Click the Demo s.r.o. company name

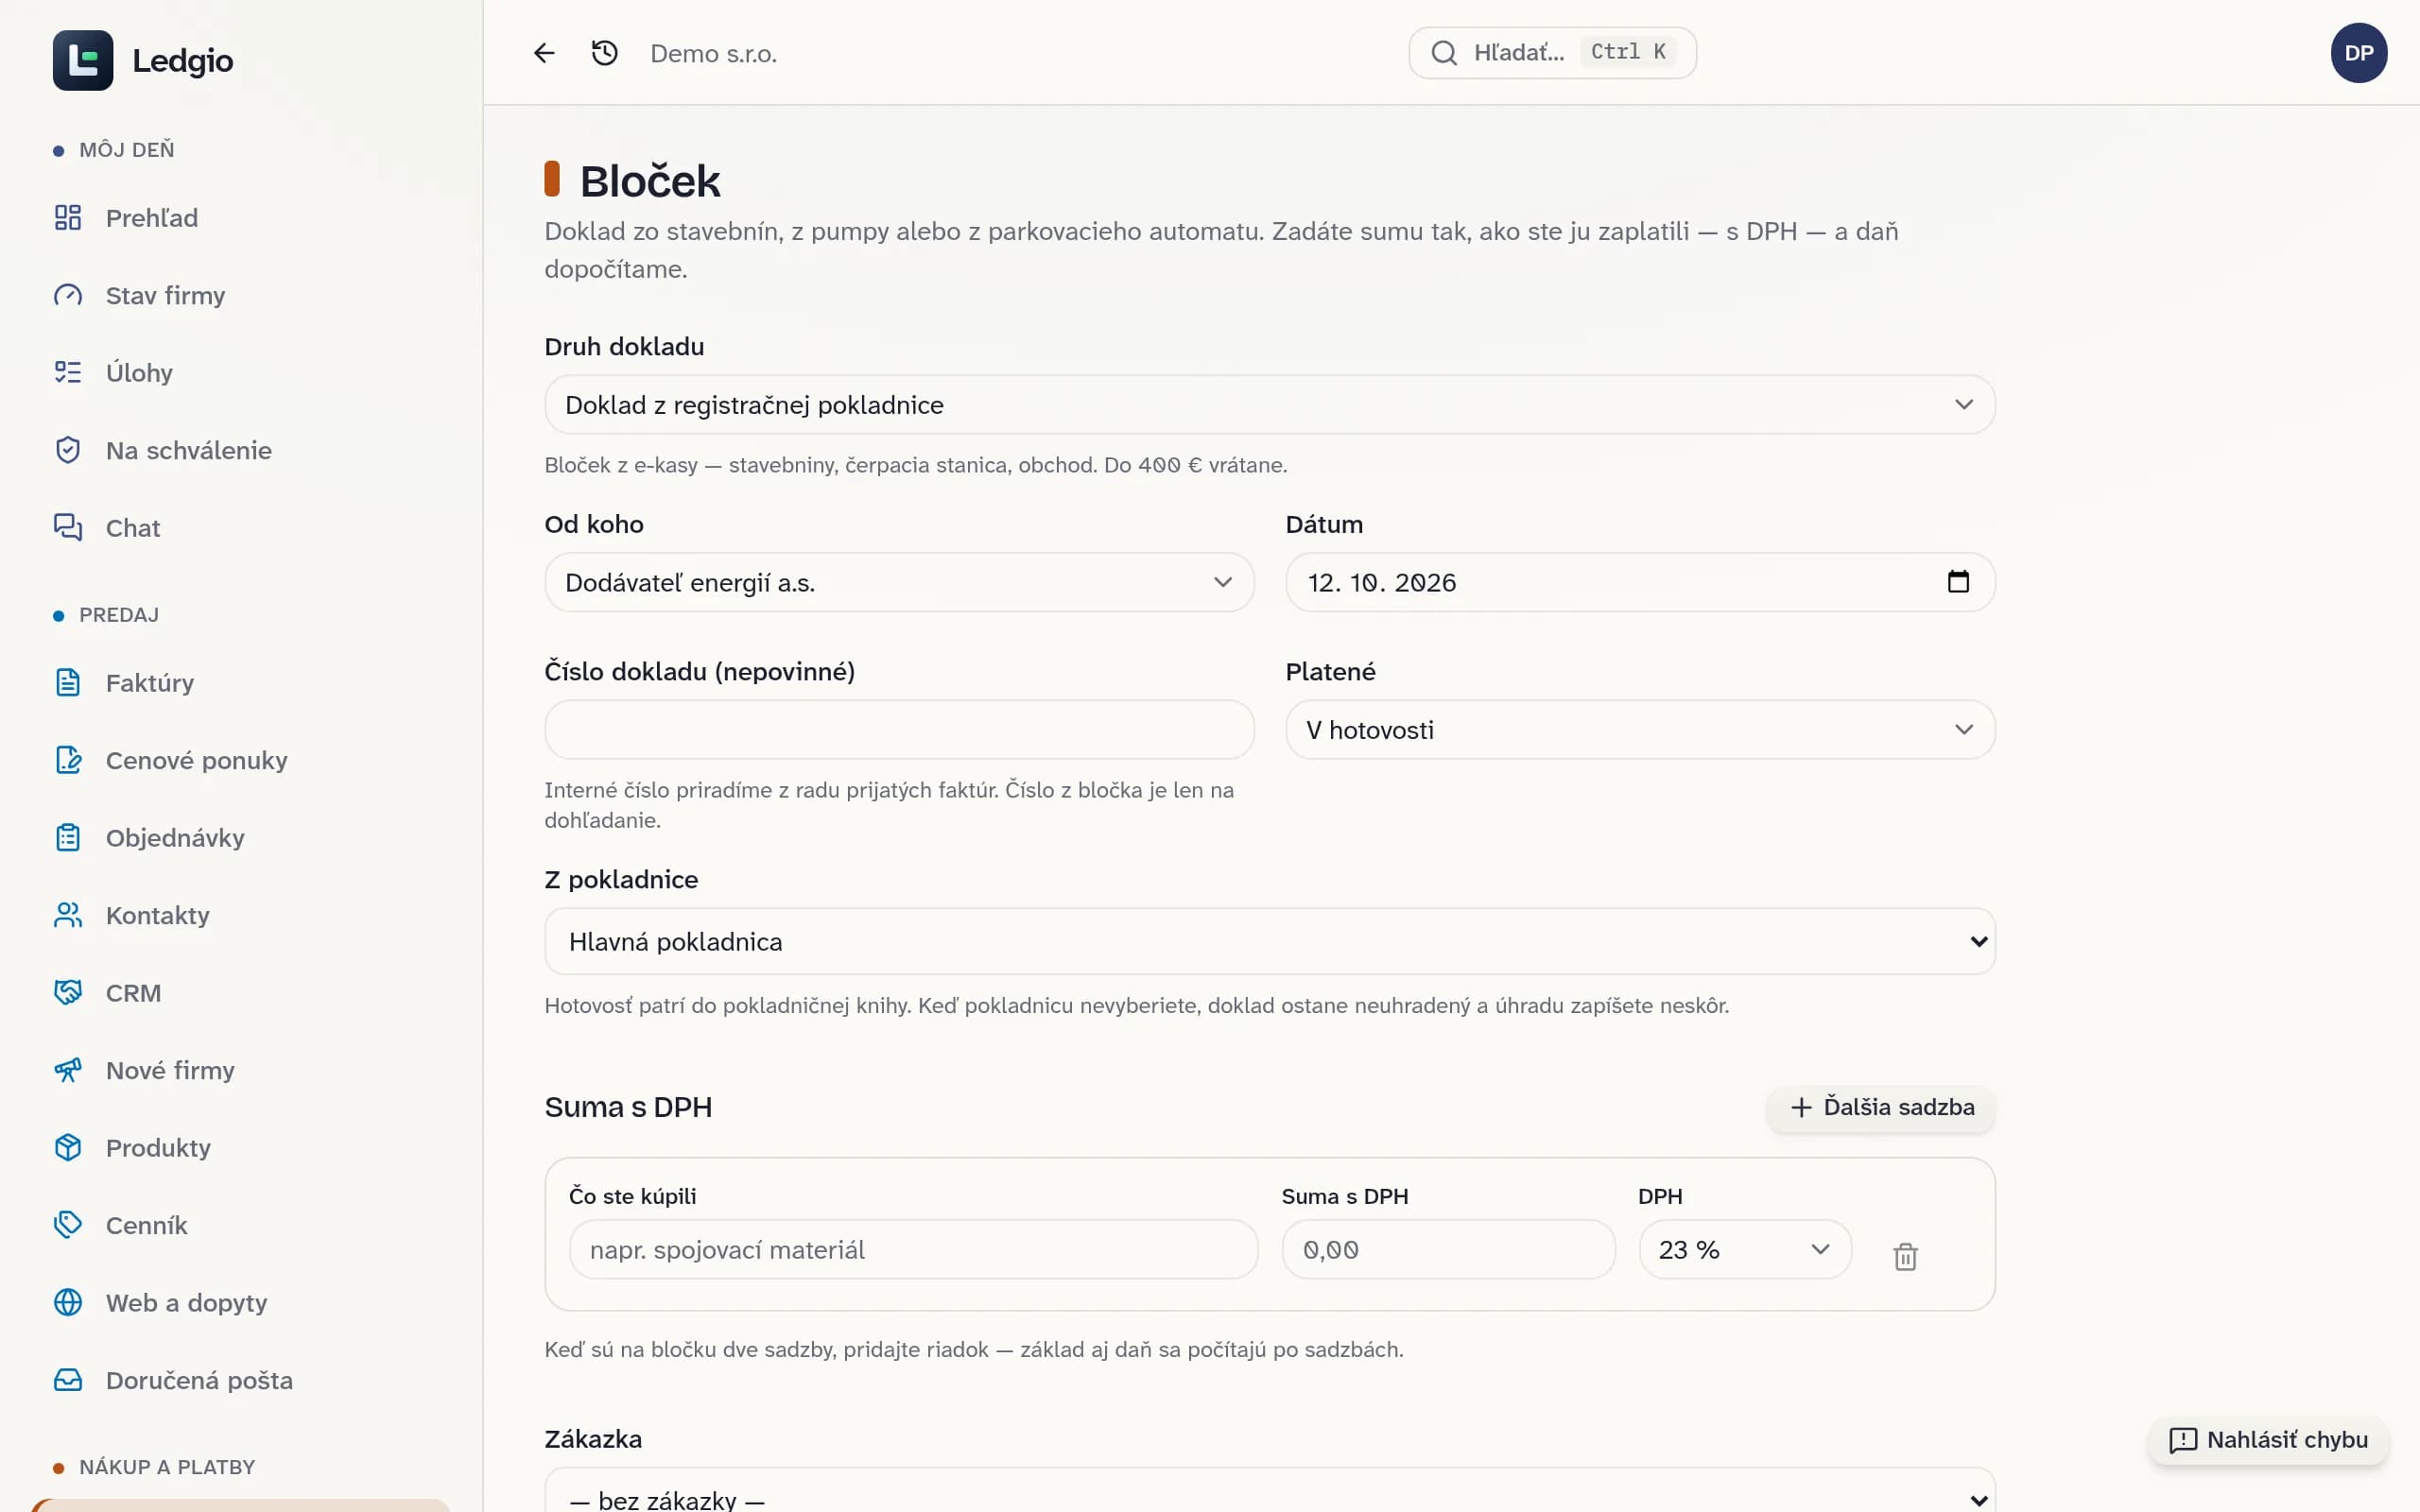click(713, 54)
